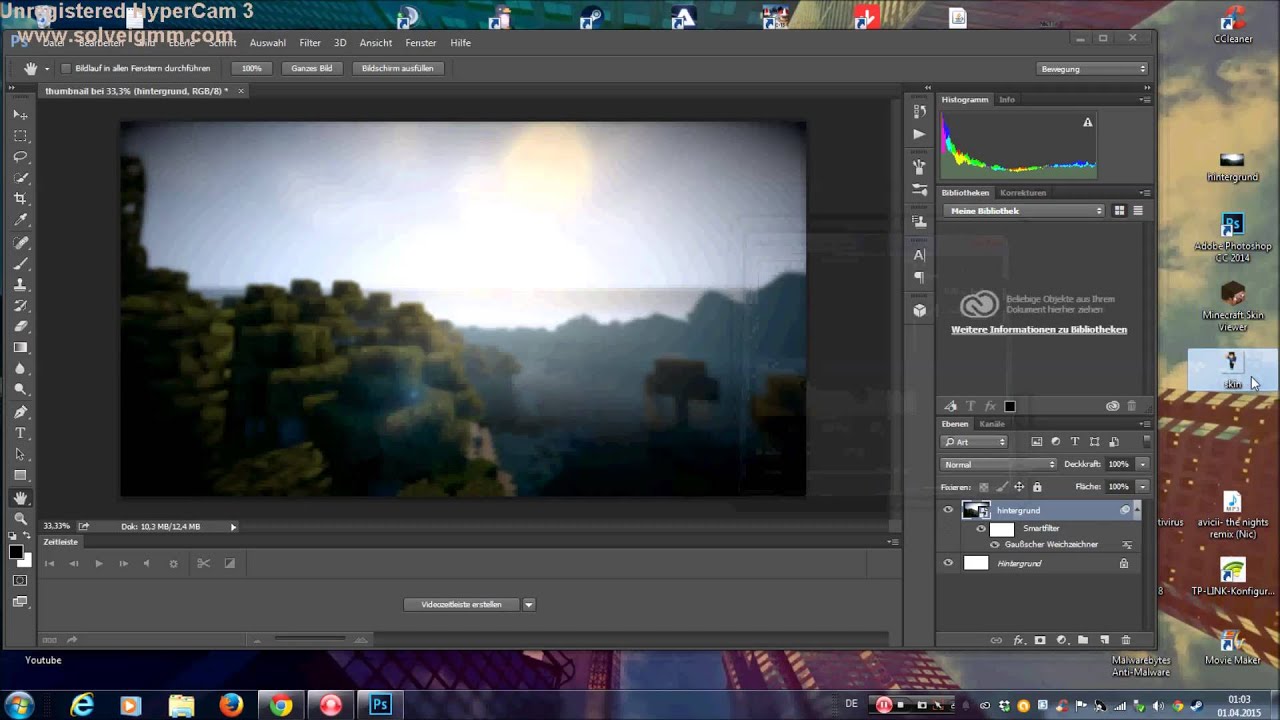The width and height of the screenshot is (1280, 720).
Task: Switch to the Kanäle tab
Action: (x=992, y=424)
